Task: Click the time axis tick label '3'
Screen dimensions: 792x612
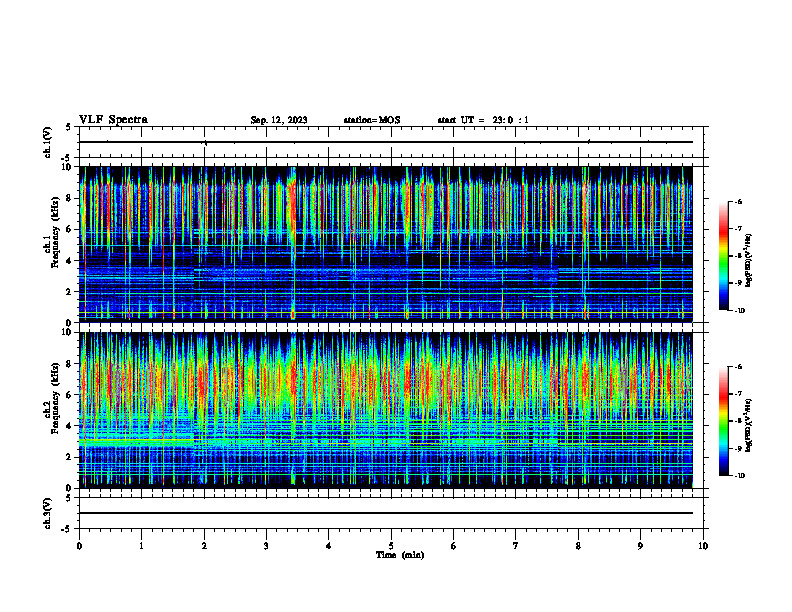Action: tap(266, 546)
